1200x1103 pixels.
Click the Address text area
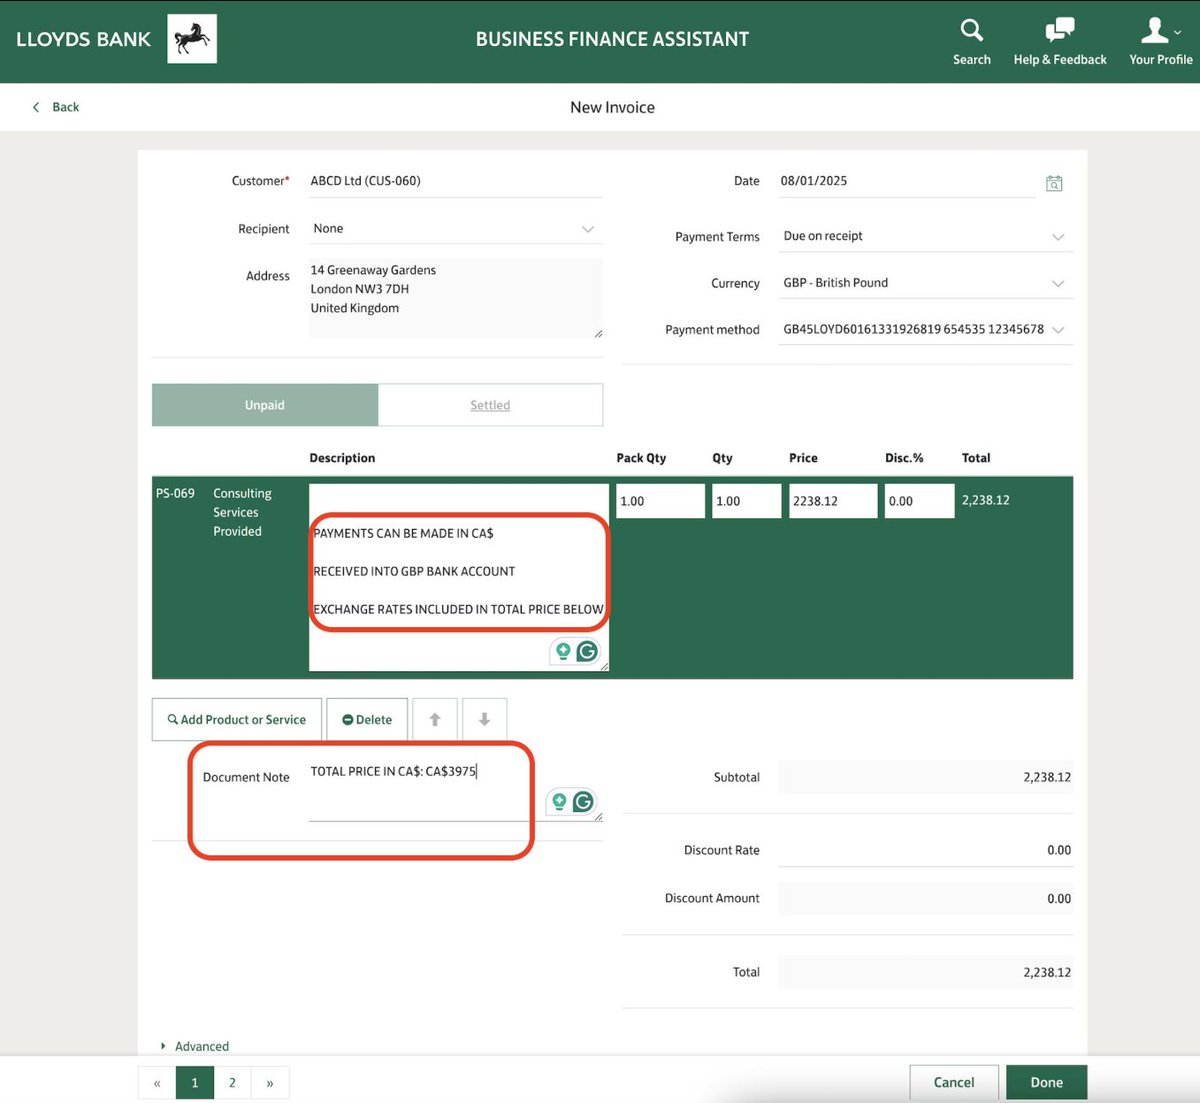tap(455, 298)
